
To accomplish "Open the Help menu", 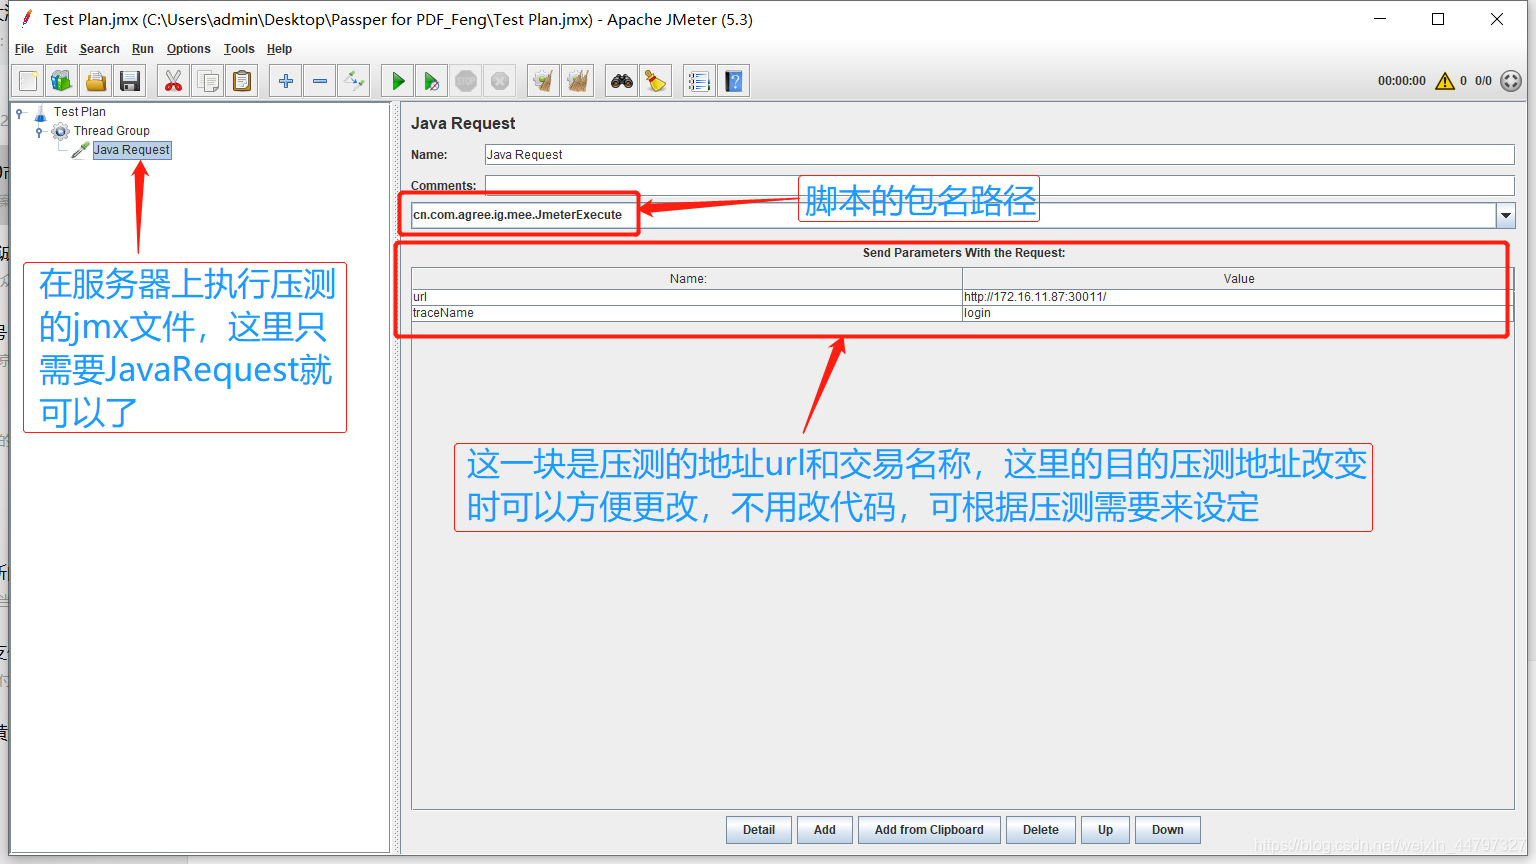I will click(279, 49).
